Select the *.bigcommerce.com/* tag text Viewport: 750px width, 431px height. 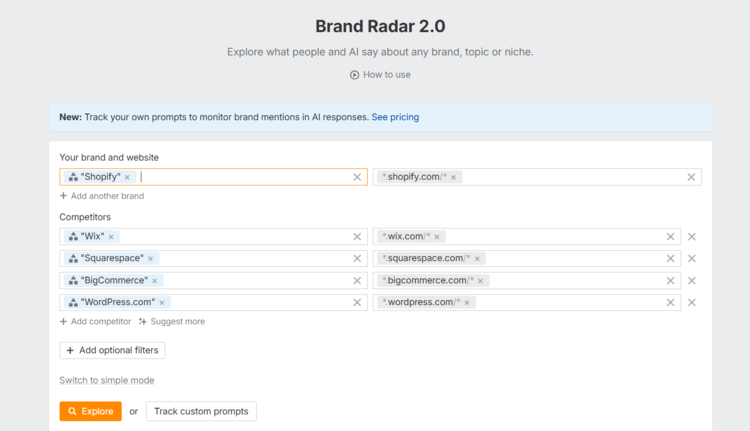pos(428,280)
